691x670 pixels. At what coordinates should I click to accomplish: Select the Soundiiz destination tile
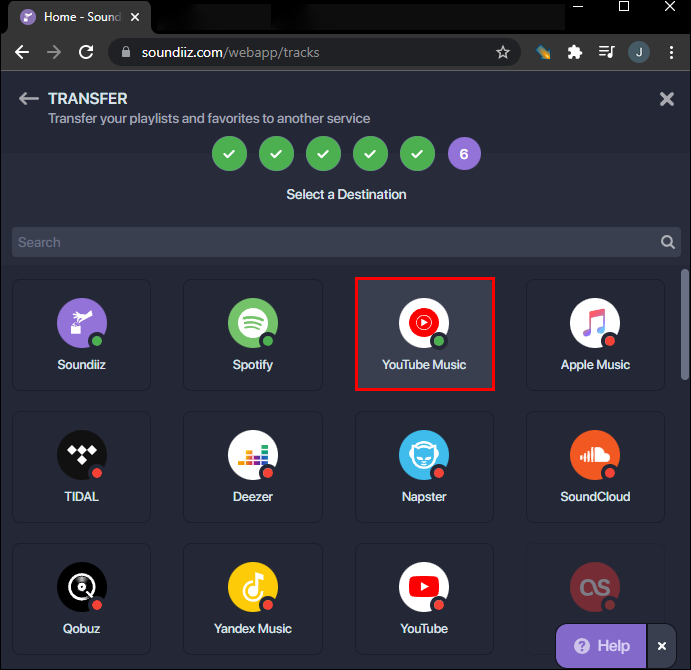(x=82, y=334)
